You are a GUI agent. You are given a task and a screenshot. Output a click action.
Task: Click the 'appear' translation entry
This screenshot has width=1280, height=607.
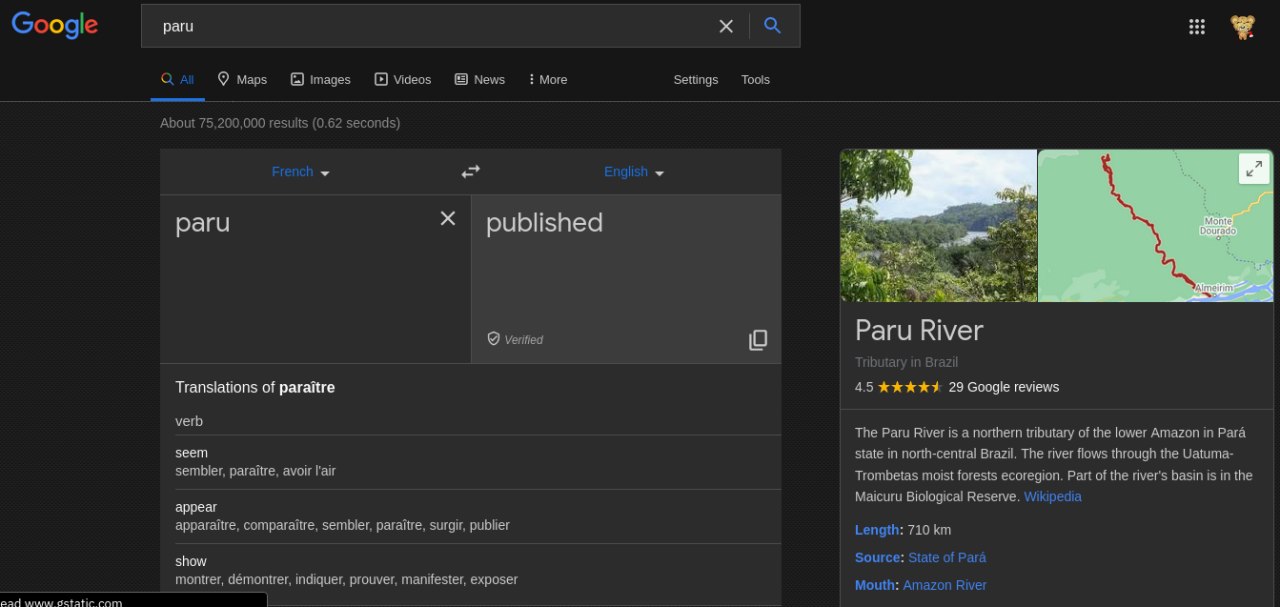(x=196, y=507)
